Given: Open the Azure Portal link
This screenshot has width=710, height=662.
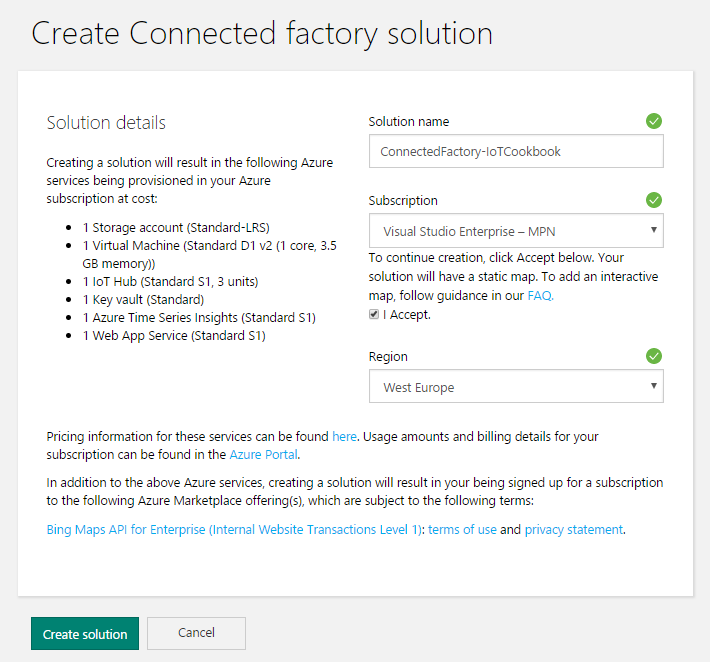Looking at the screenshot, I should tap(264, 455).
